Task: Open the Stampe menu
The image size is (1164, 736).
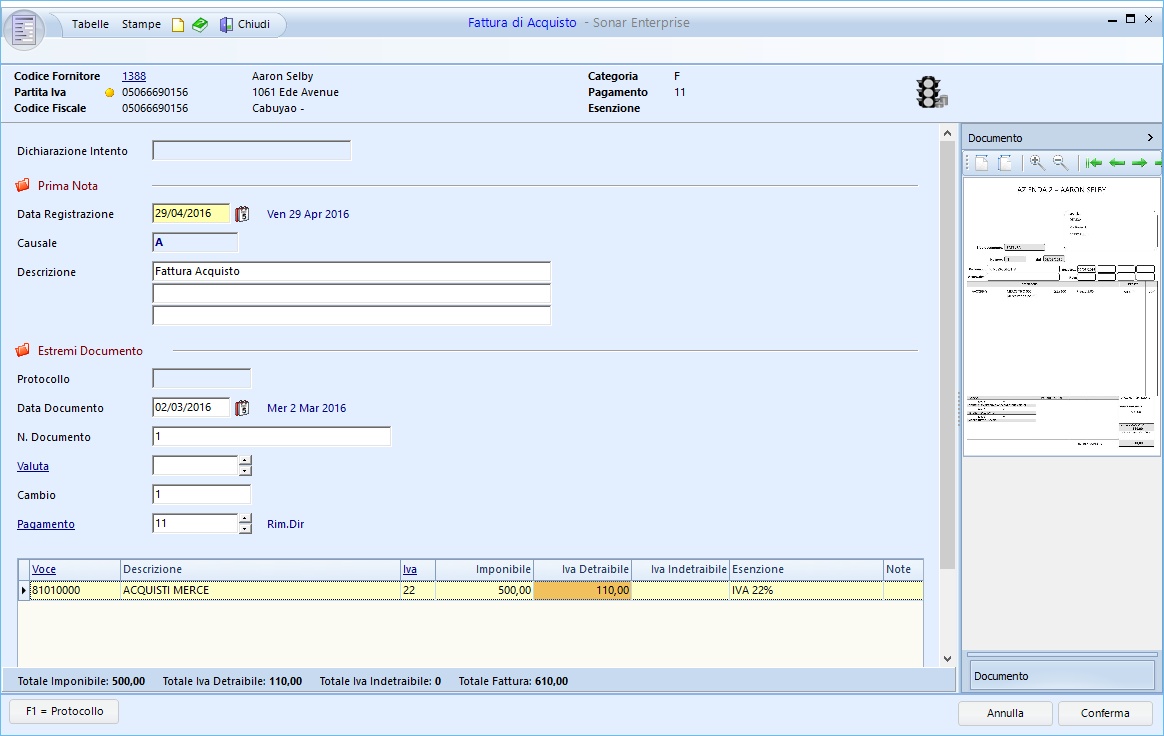Action: click(x=141, y=24)
